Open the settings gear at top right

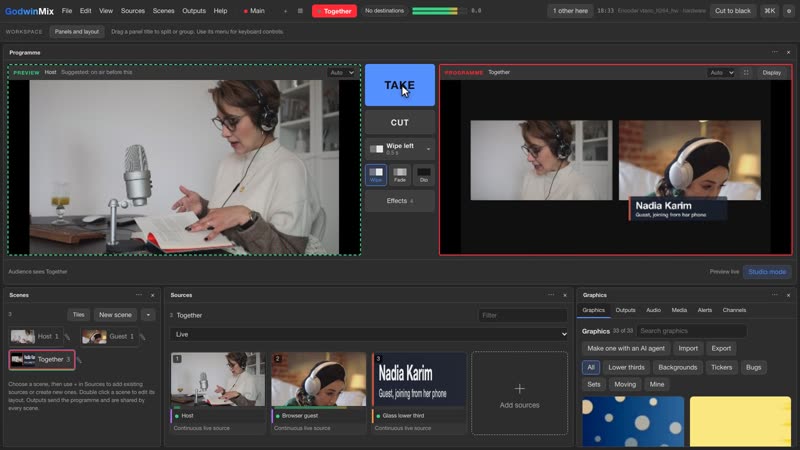coord(789,11)
